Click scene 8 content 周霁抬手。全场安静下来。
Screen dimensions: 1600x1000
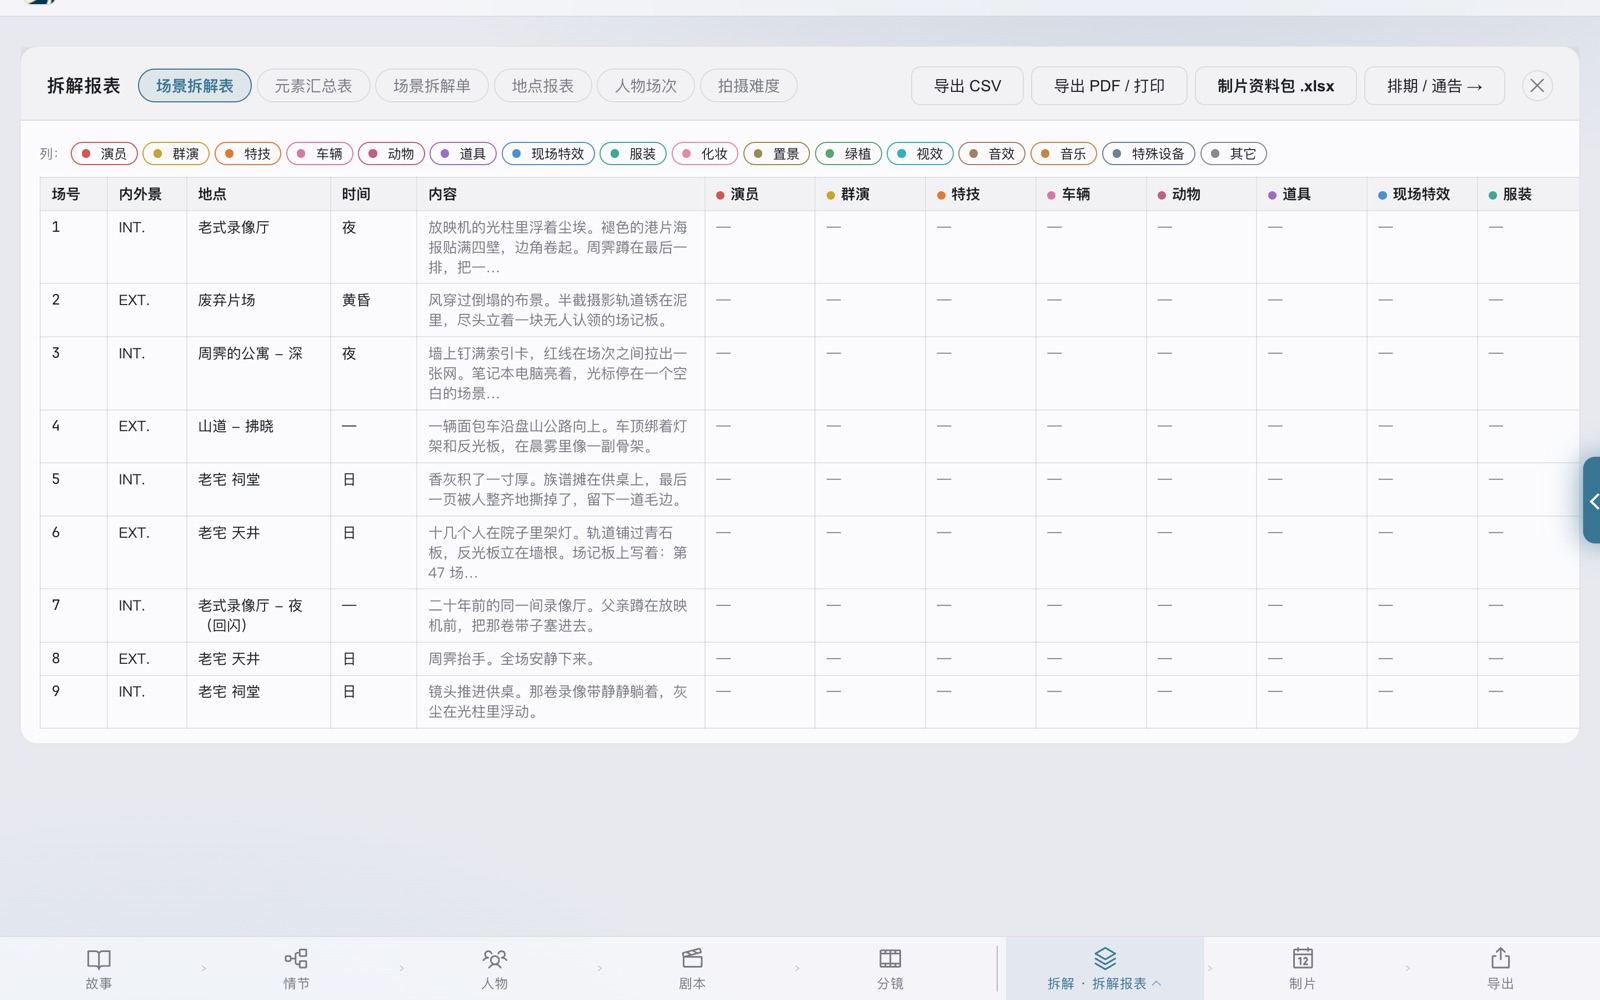[560, 658]
